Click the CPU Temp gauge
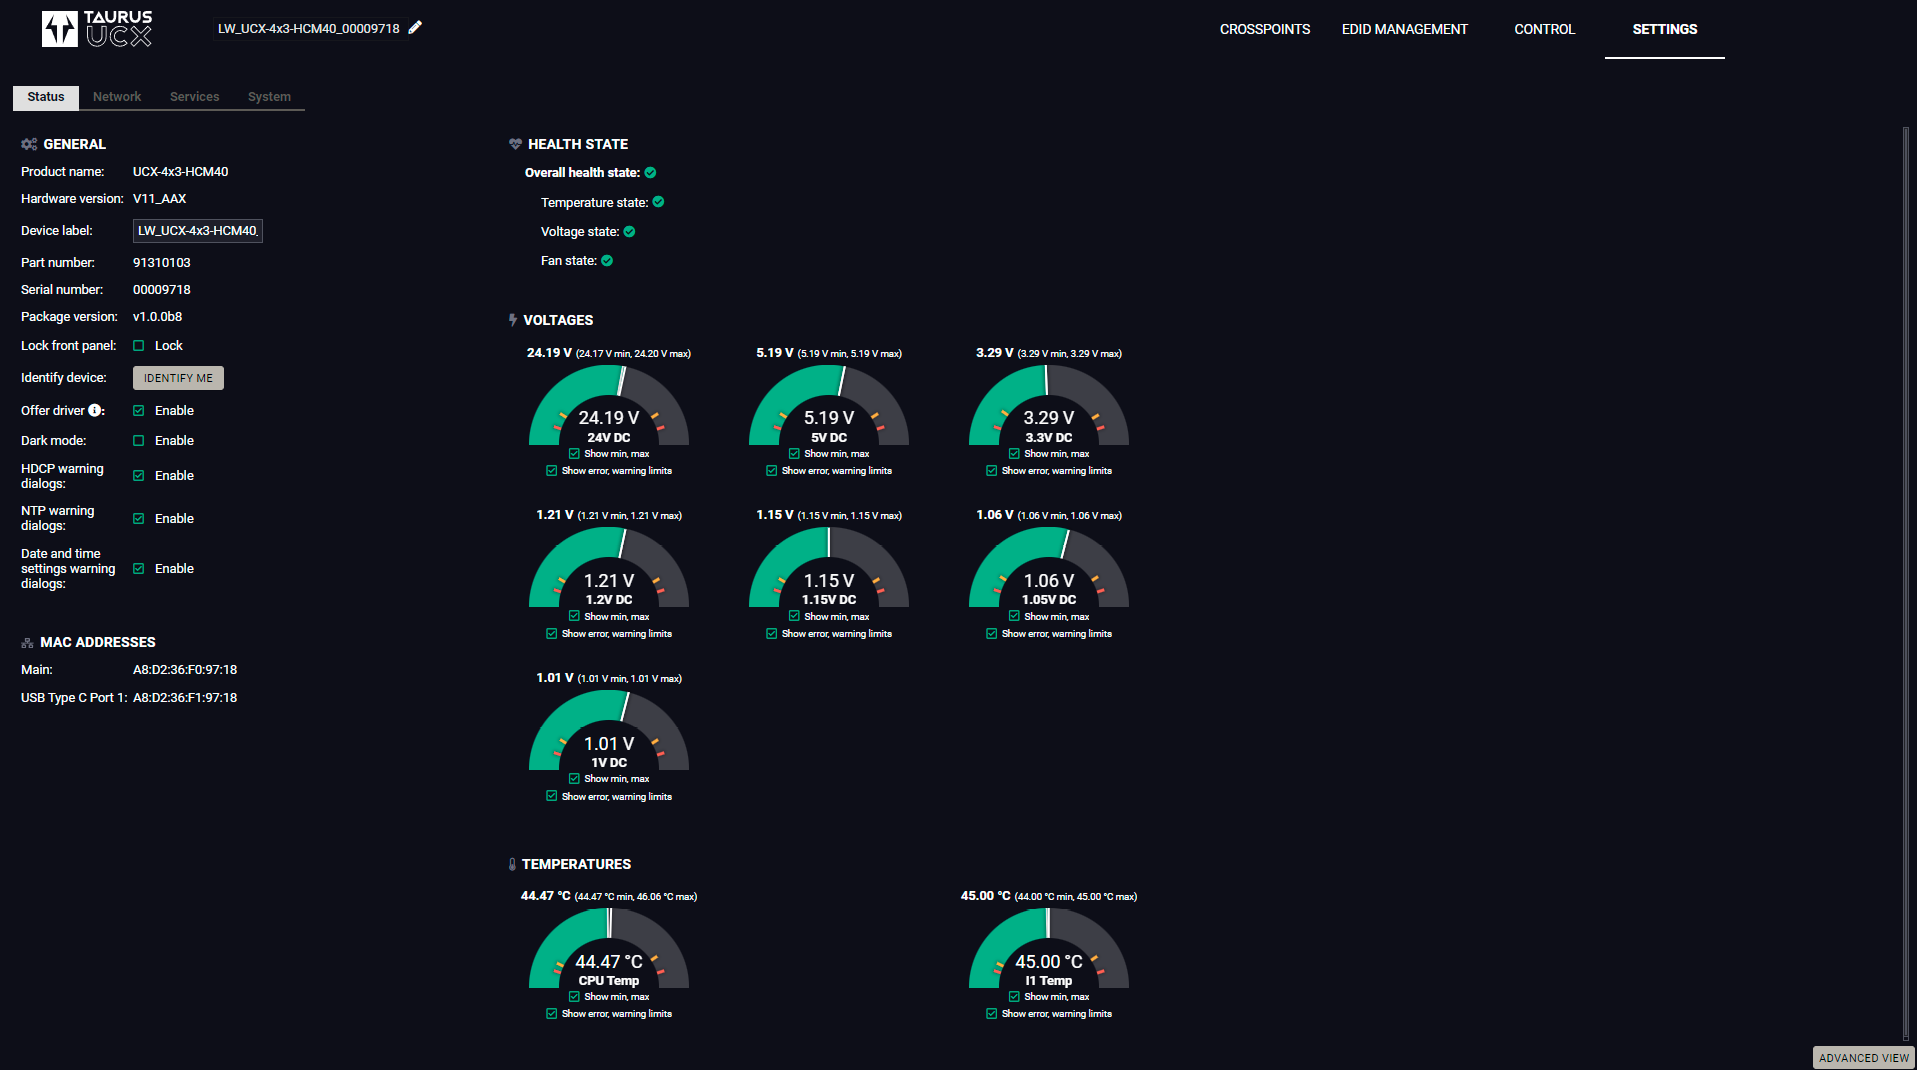 pyautogui.click(x=609, y=948)
